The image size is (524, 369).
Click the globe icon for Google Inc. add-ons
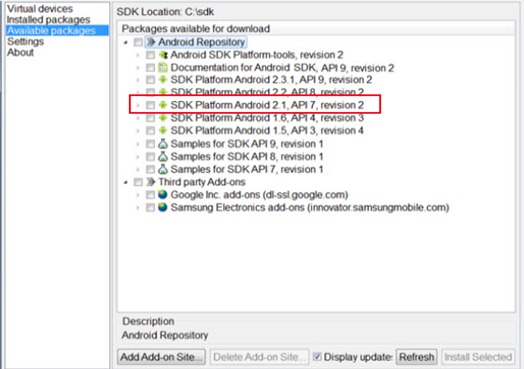point(163,195)
